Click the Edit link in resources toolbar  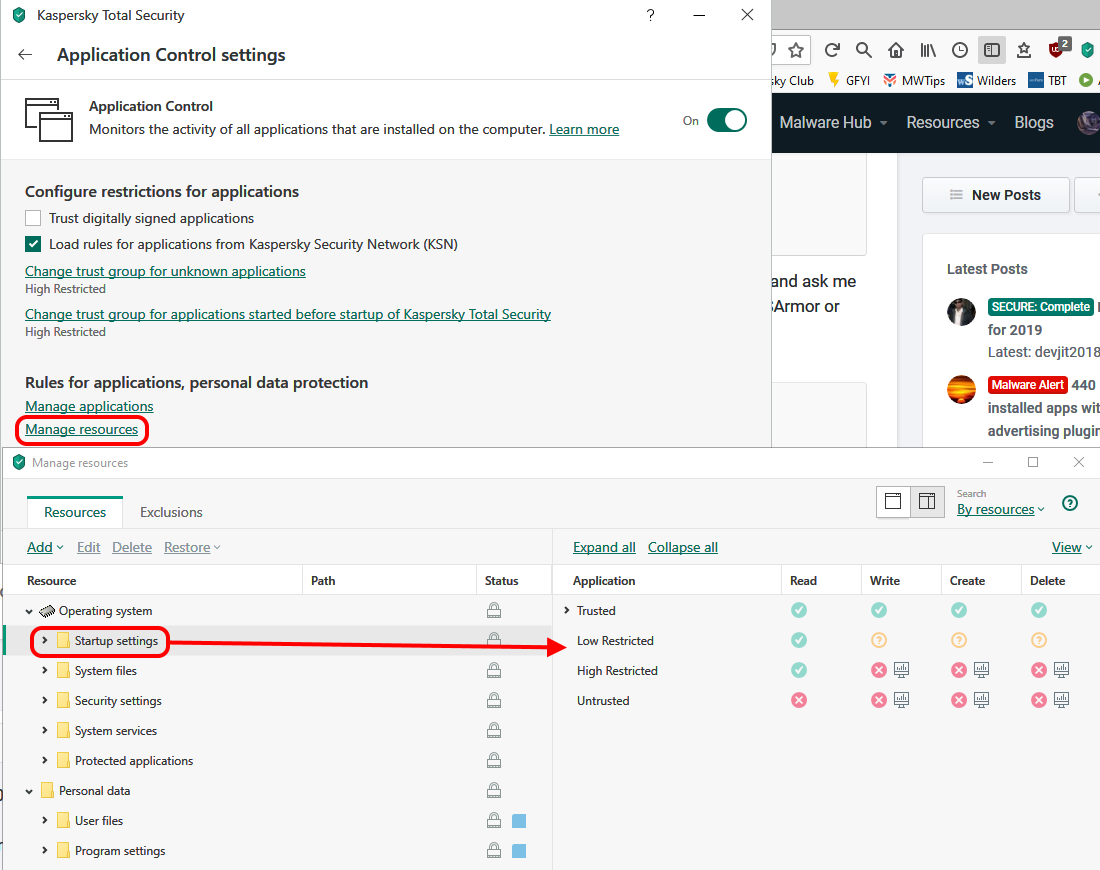[88, 547]
